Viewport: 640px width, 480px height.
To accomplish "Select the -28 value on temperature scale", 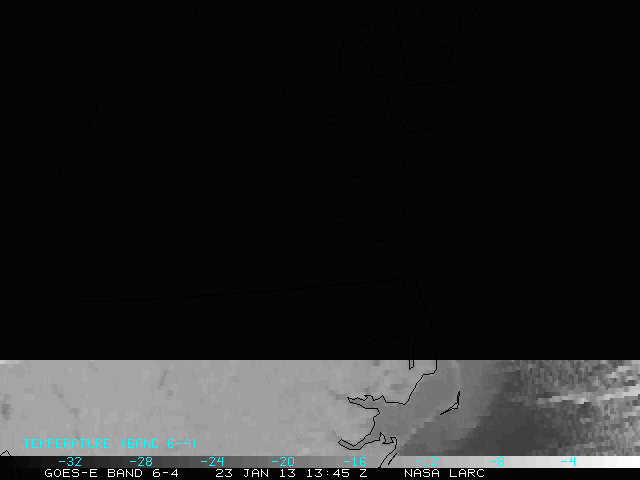I will (x=140, y=461).
